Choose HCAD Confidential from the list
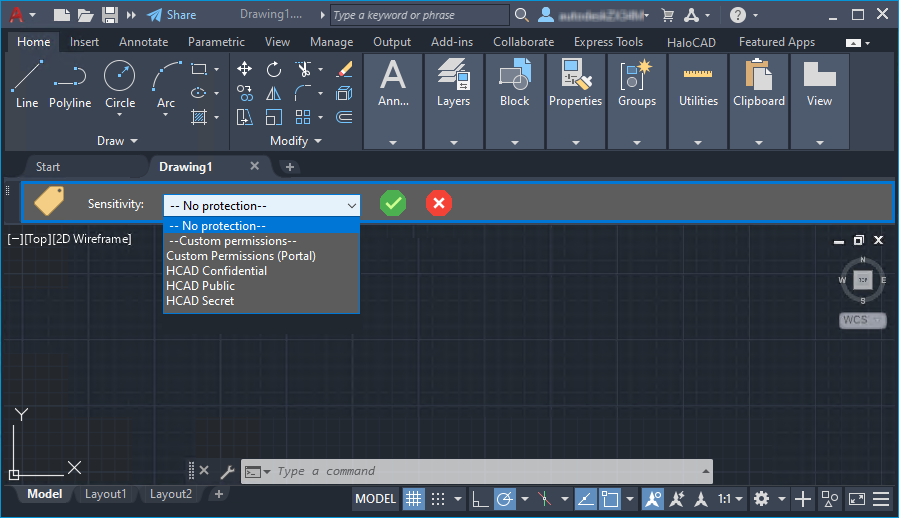 point(217,271)
